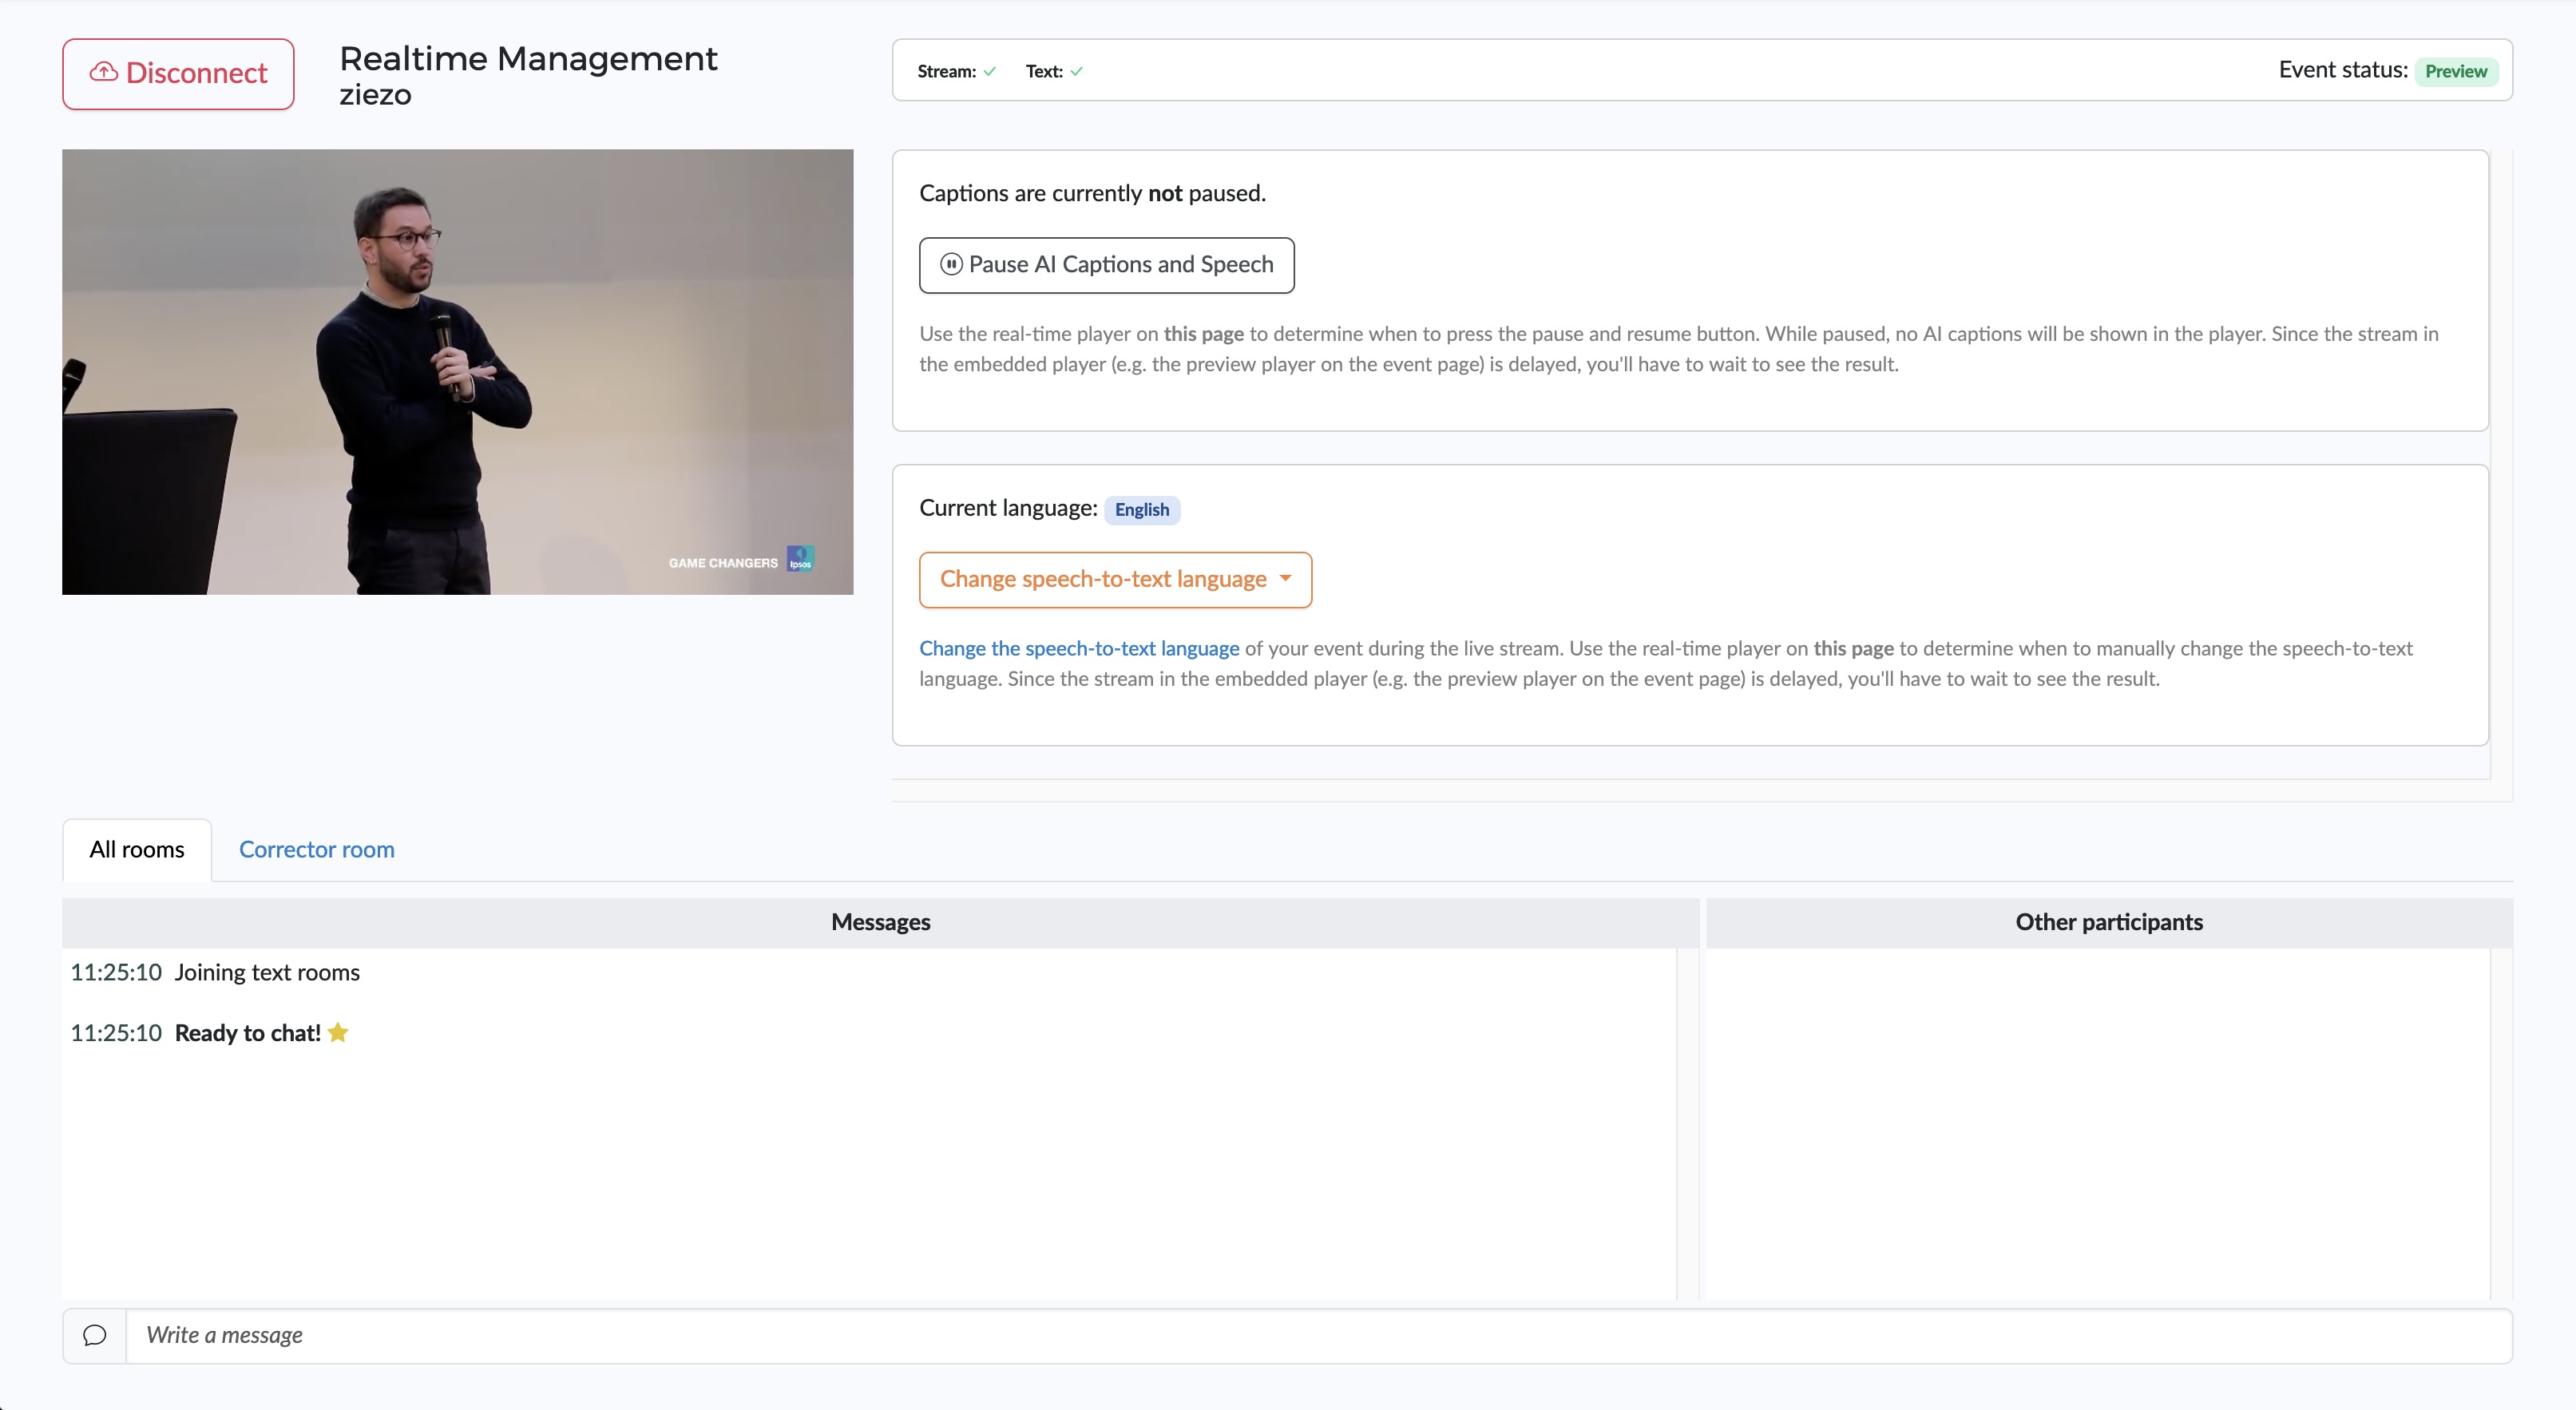Click the Realtime Management heading
2576x1410 pixels.
pyautogui.click(x=528, y=59)
